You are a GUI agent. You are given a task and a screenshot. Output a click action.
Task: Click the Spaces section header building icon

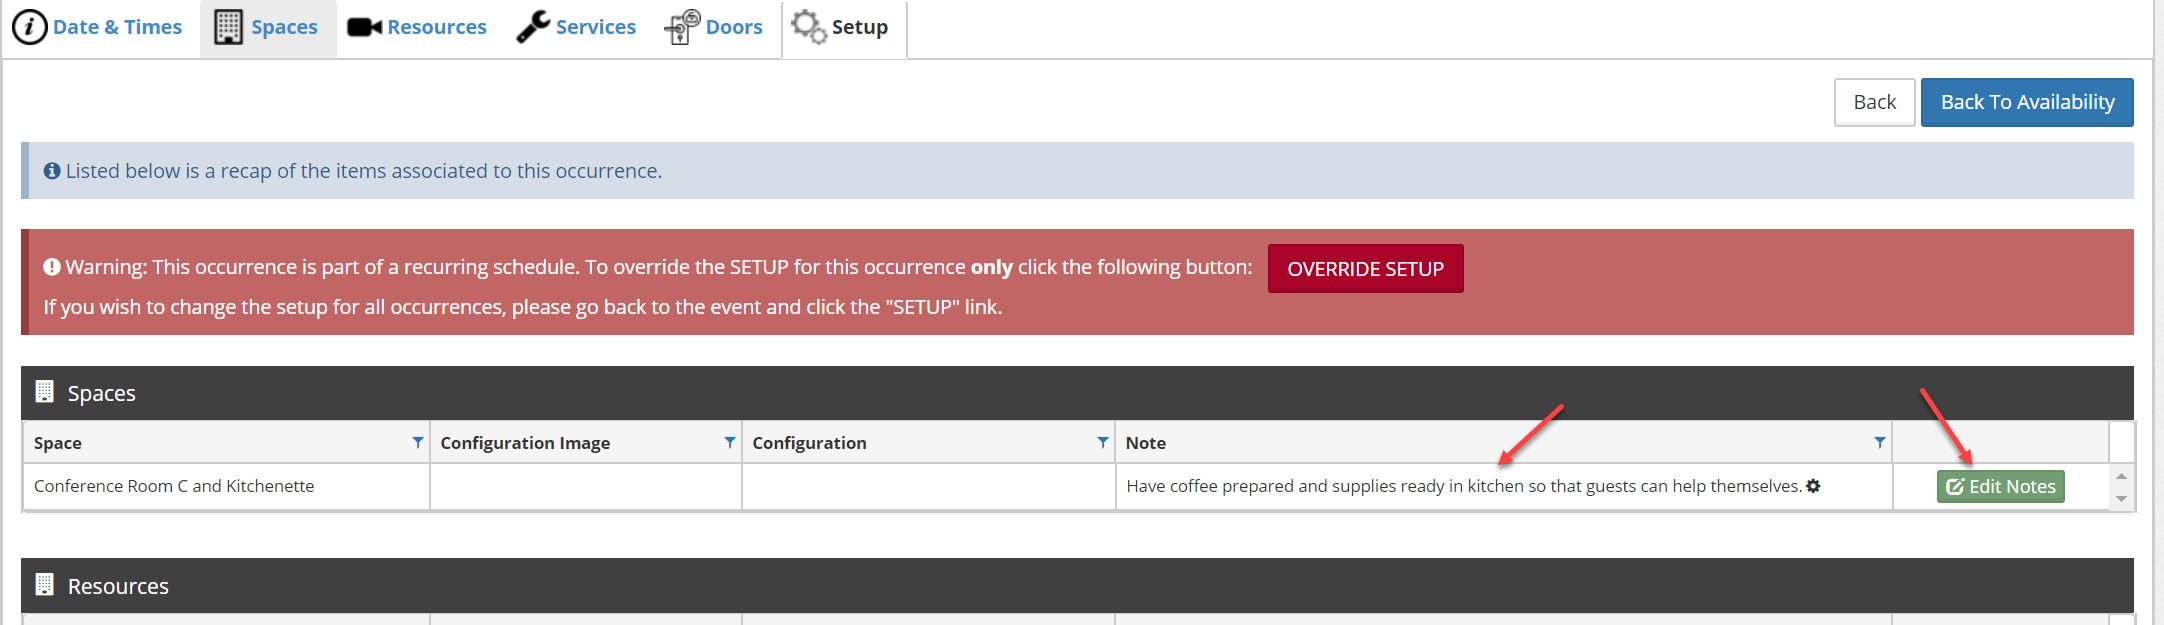tap(44, 392)
